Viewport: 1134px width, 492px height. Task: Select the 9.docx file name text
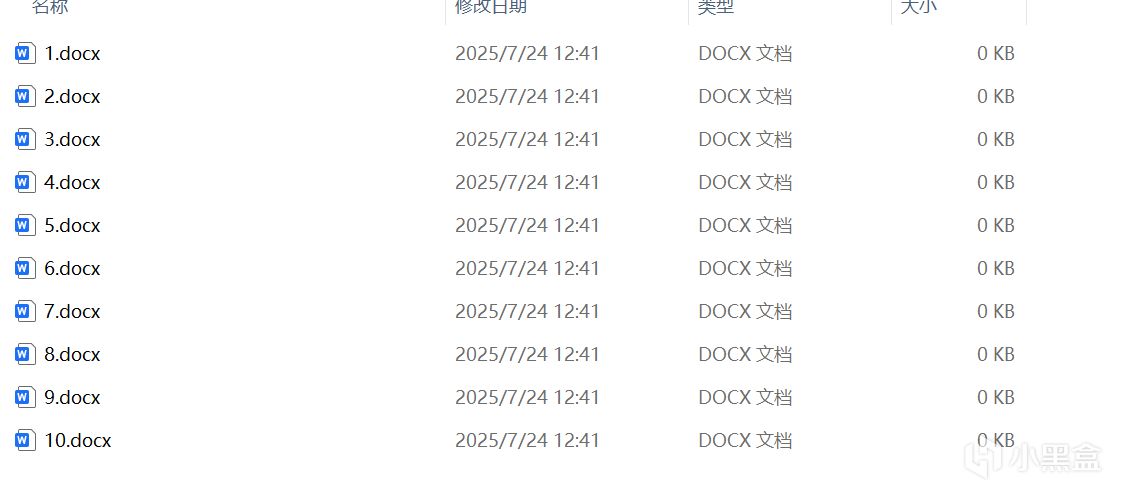point(72,397)
